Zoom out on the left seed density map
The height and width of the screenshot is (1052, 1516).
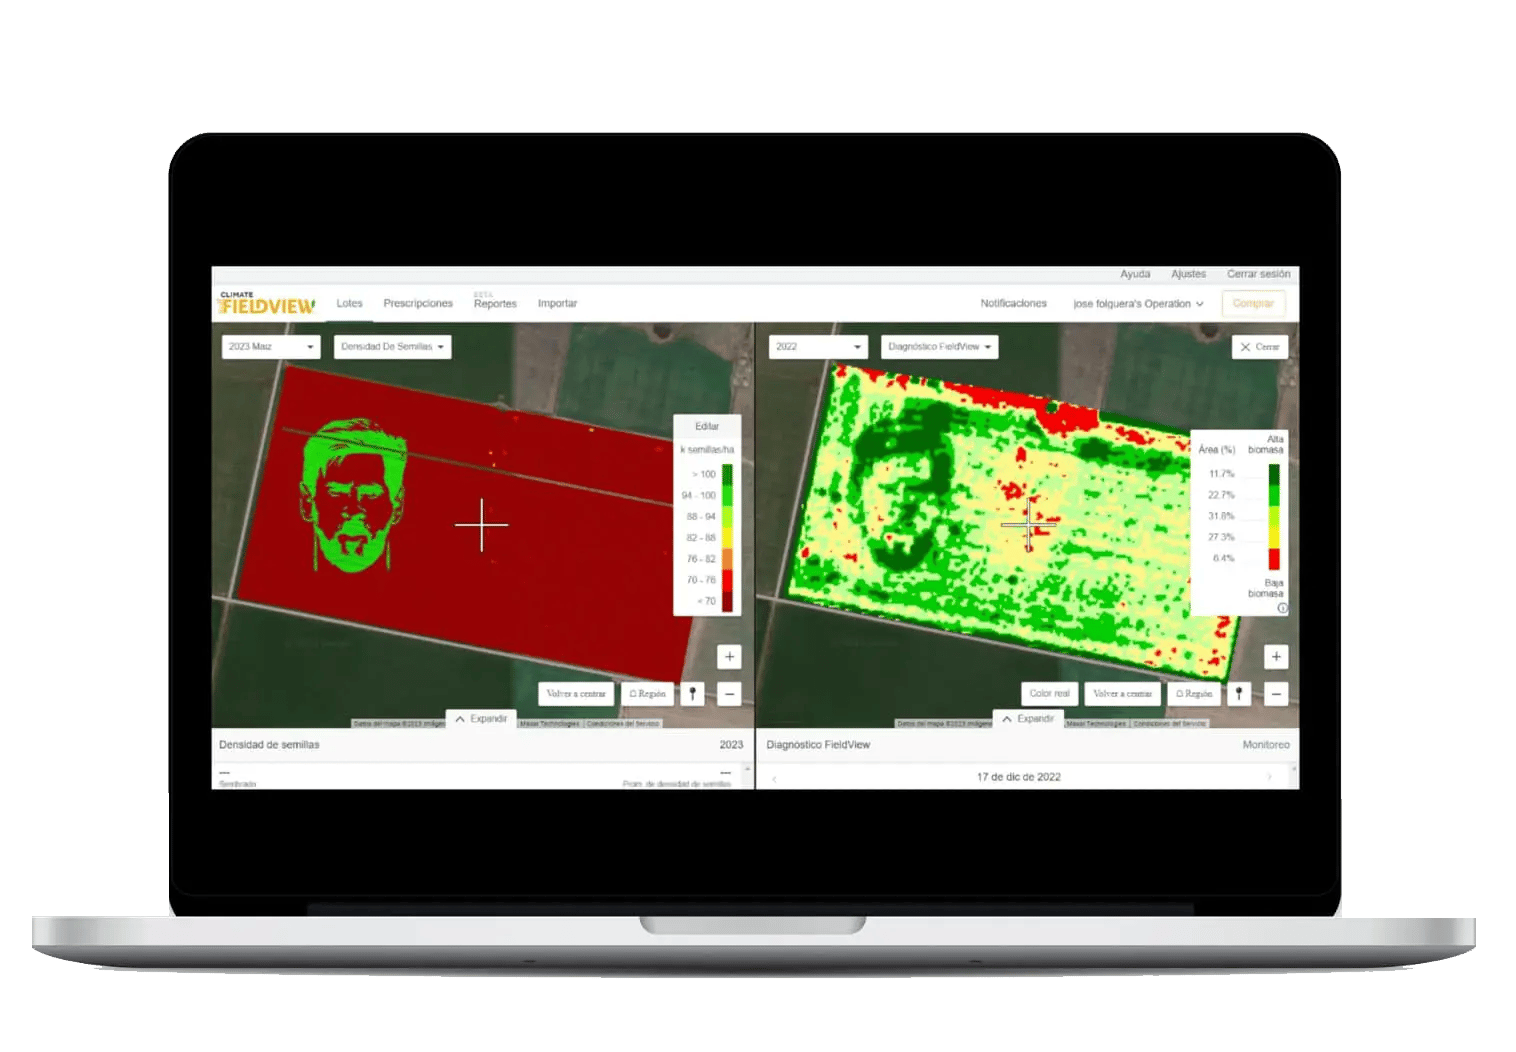click(729, 694)
